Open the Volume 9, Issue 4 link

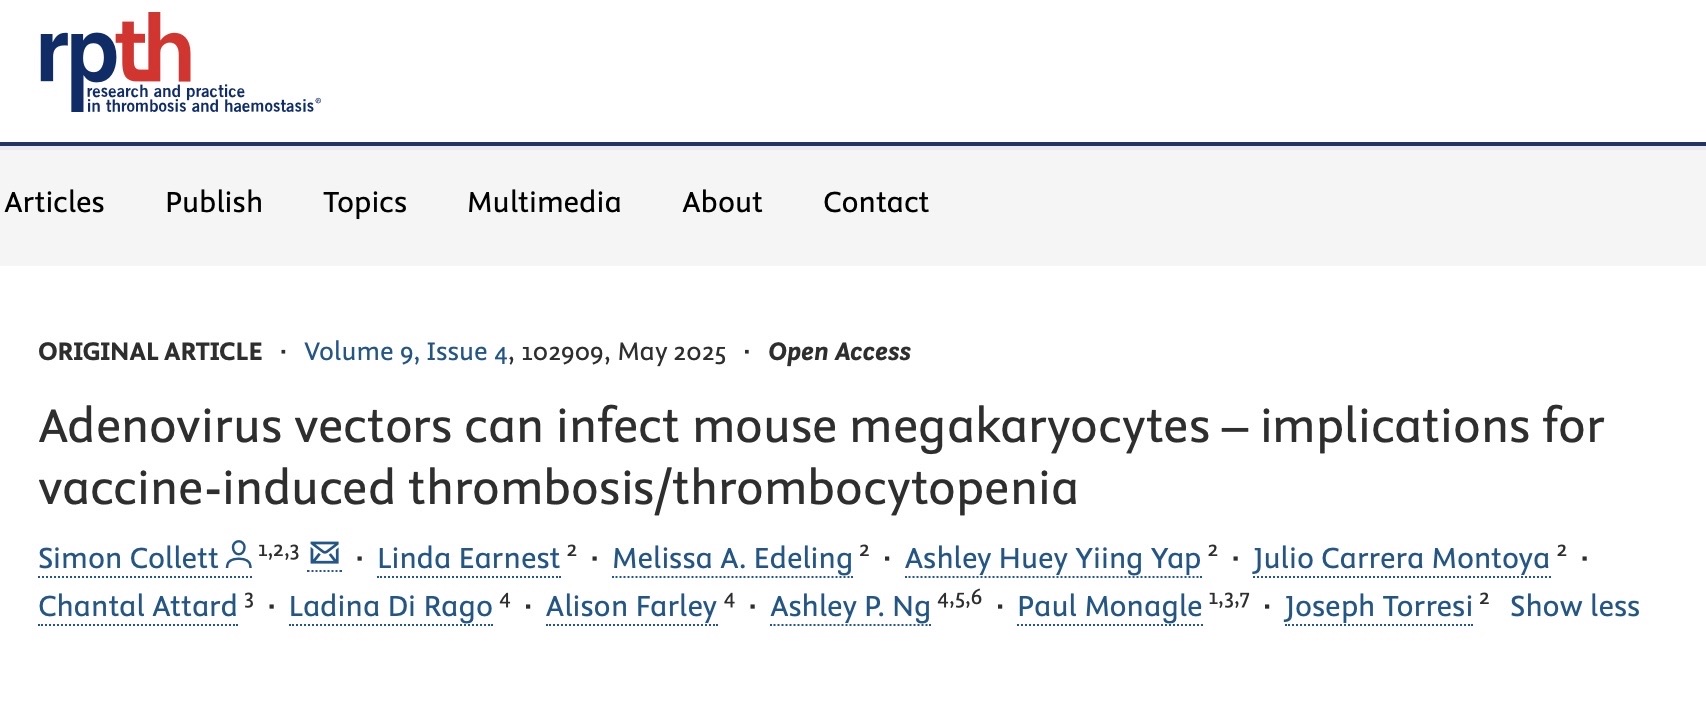[x=406, y=352]
